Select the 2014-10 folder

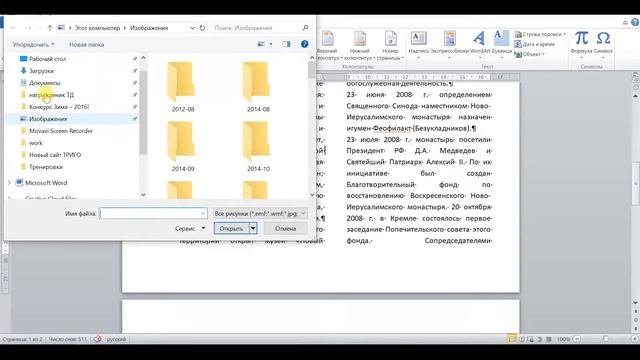coord(258,146)
